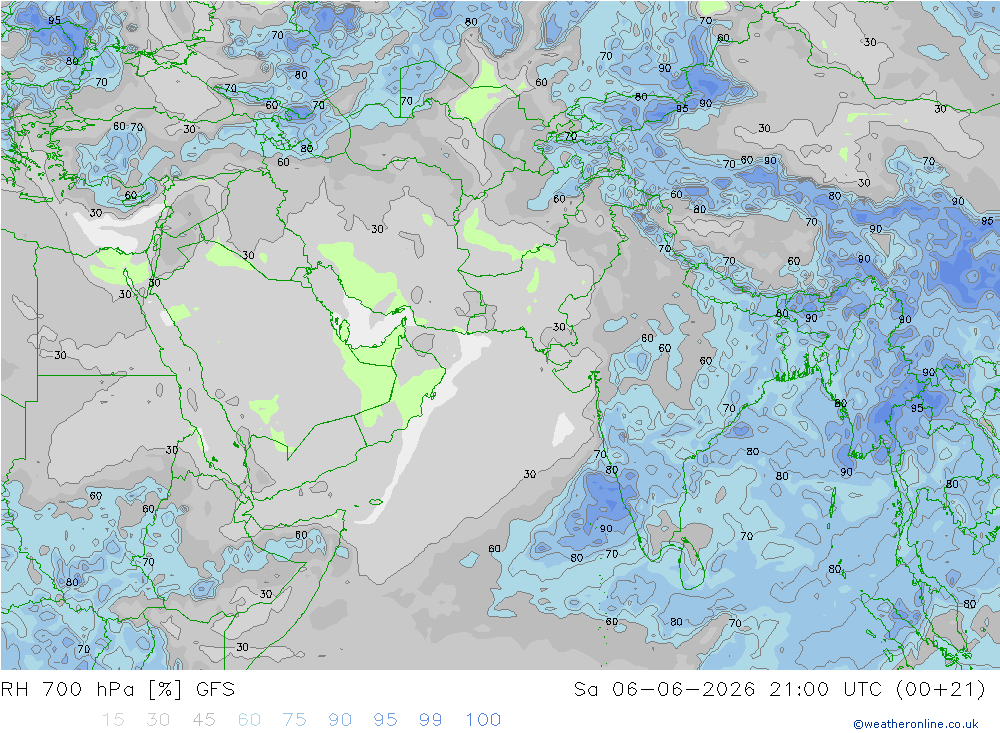Image resolution: width=1000 pixels, height=733 pixels.
Task: Click legend value 100
Action: pyautogui.click(x=483, y=720)
